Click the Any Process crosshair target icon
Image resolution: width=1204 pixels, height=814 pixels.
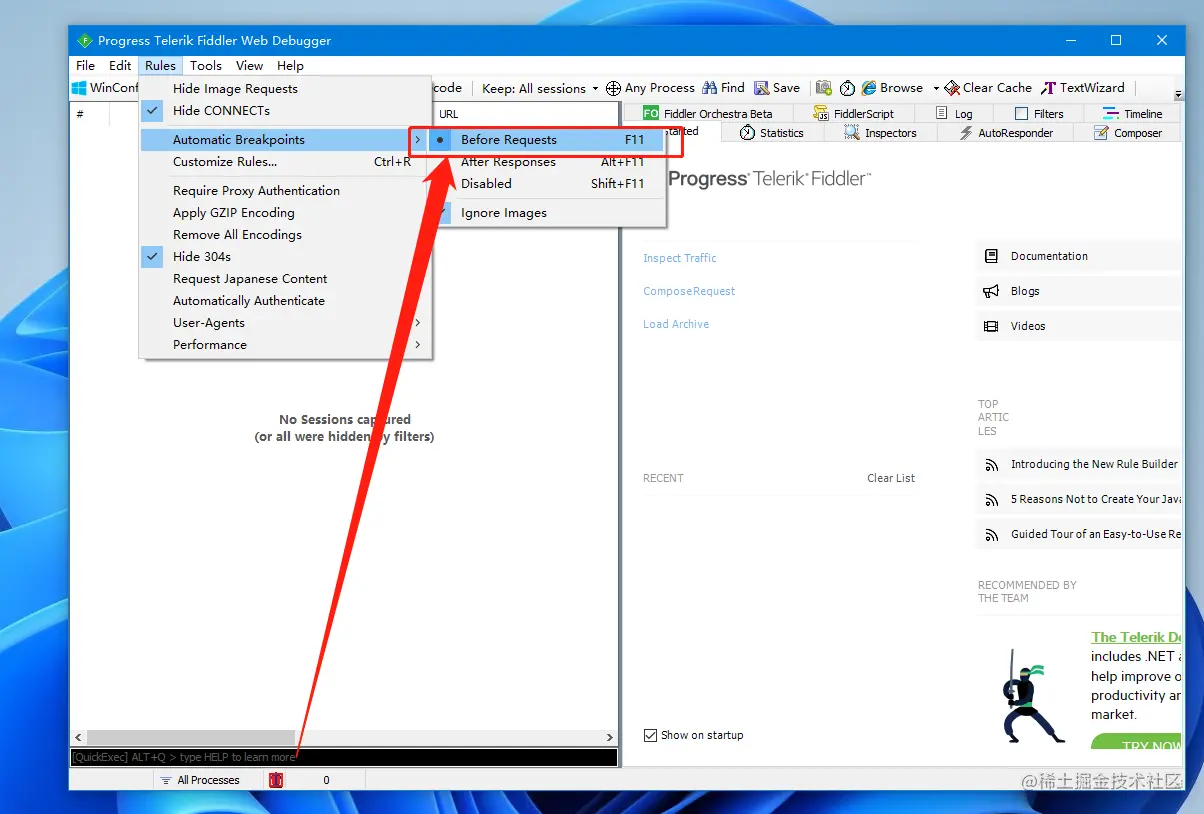(x=613, y=88)
